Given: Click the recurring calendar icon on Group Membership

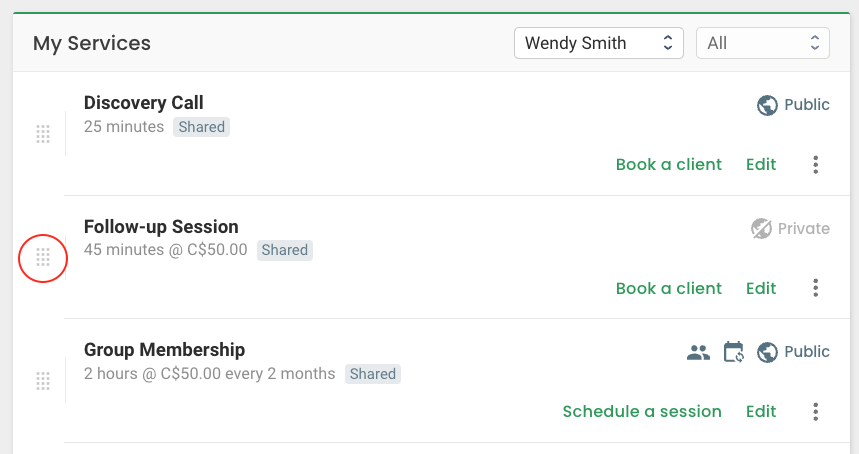Looking at the screenshot, I should tap(734, 352).
